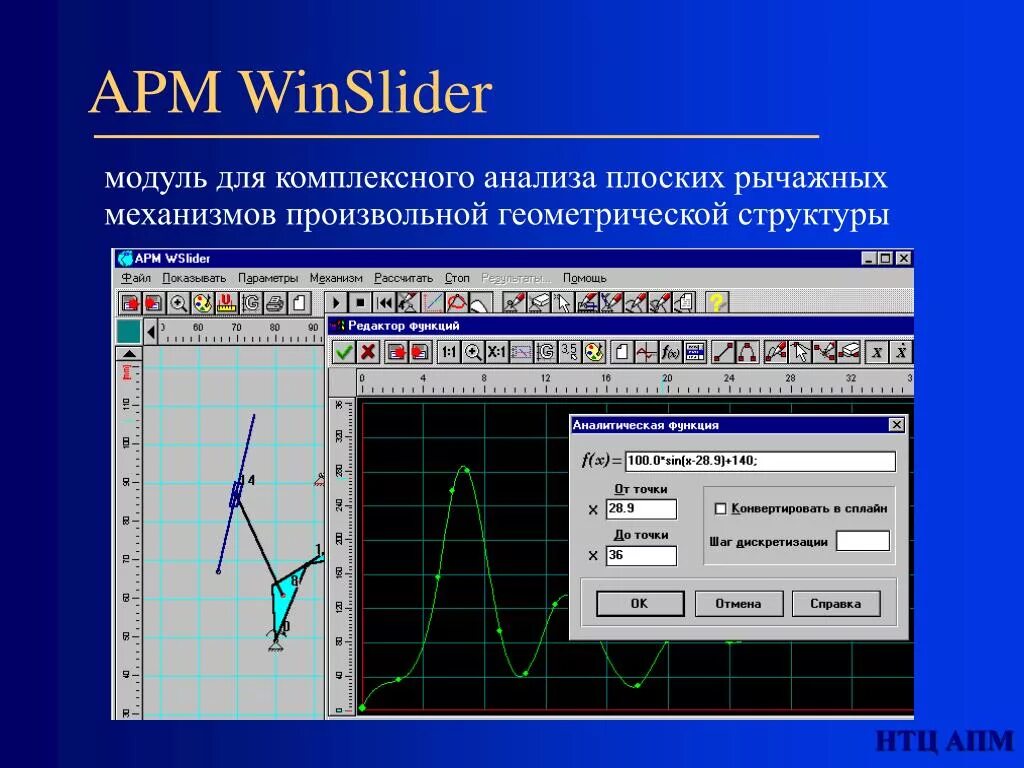Click the От точки field with 28.9
Viewport: 1024px width, 768px height.
[x=641, y=509]
